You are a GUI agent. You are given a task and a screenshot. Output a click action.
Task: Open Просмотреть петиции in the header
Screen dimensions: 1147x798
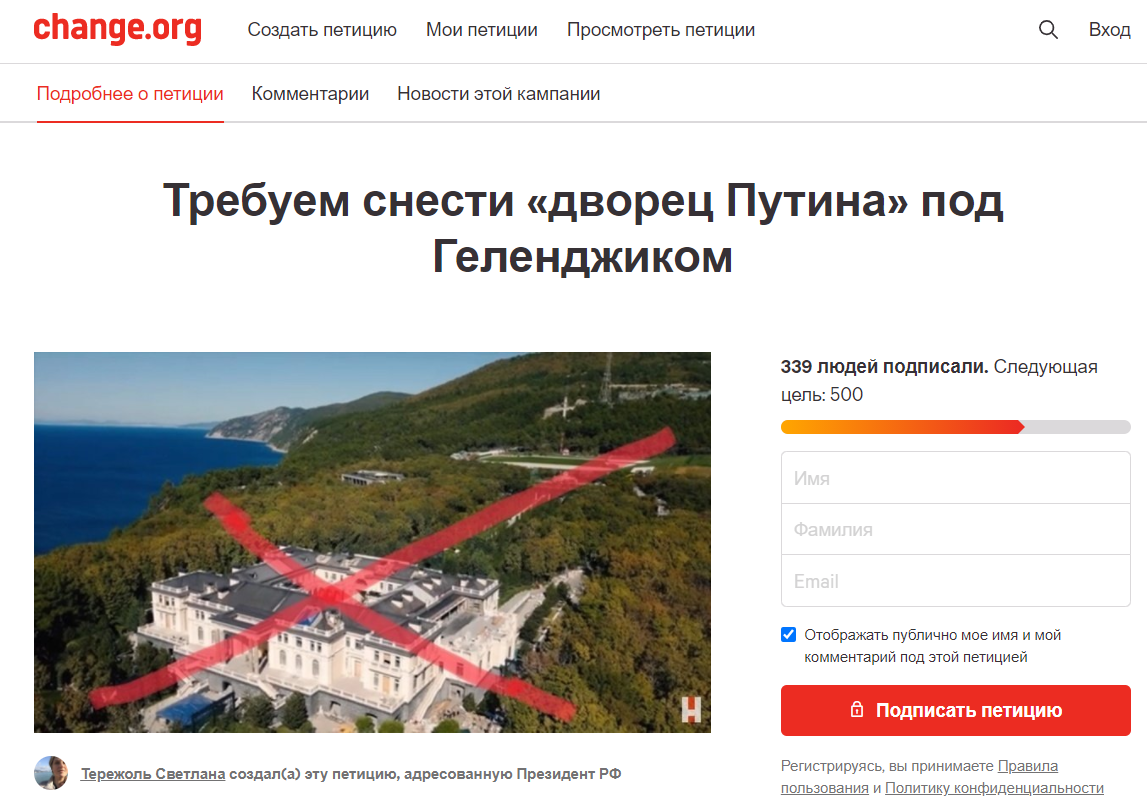661,30
